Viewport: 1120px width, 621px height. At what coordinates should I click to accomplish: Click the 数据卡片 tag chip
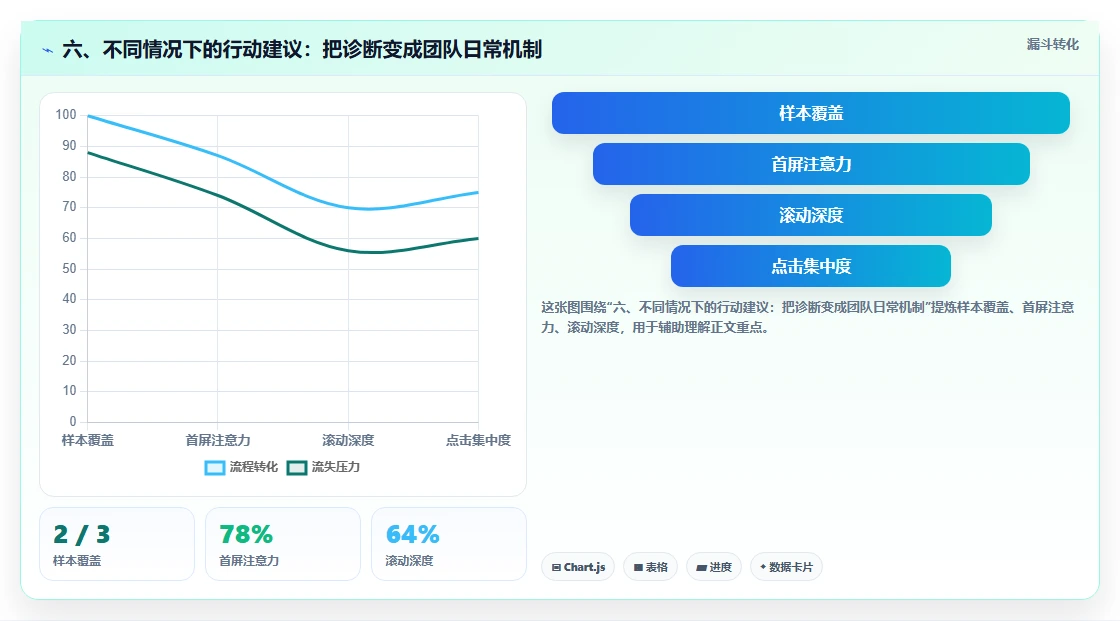click(x=786, y=567)
